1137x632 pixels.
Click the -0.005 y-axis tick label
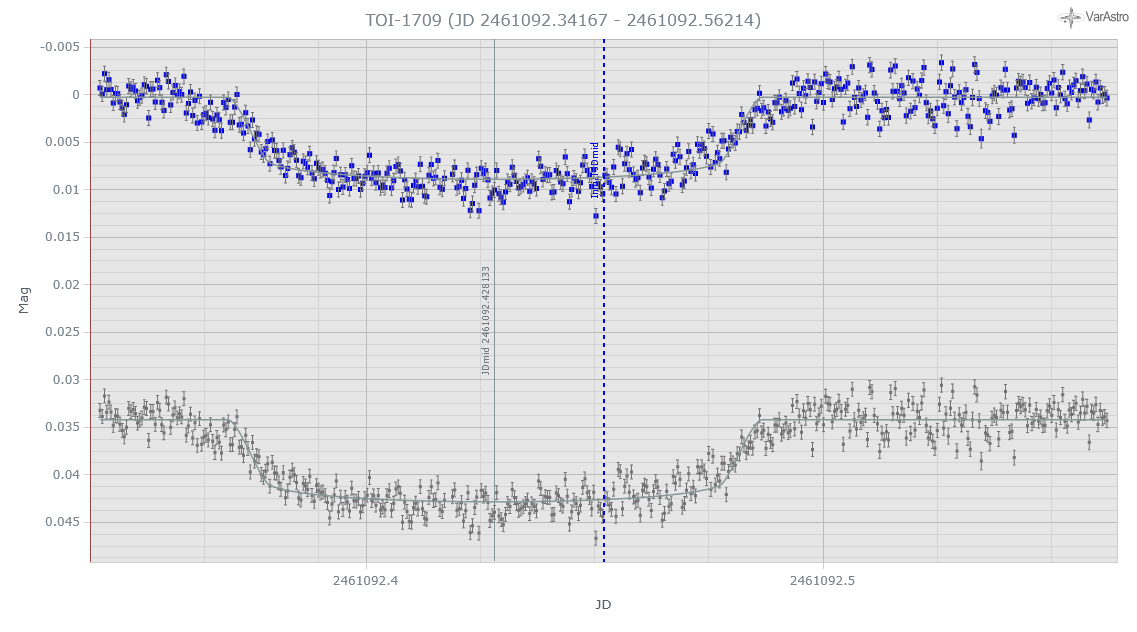[x=59, y=47]
